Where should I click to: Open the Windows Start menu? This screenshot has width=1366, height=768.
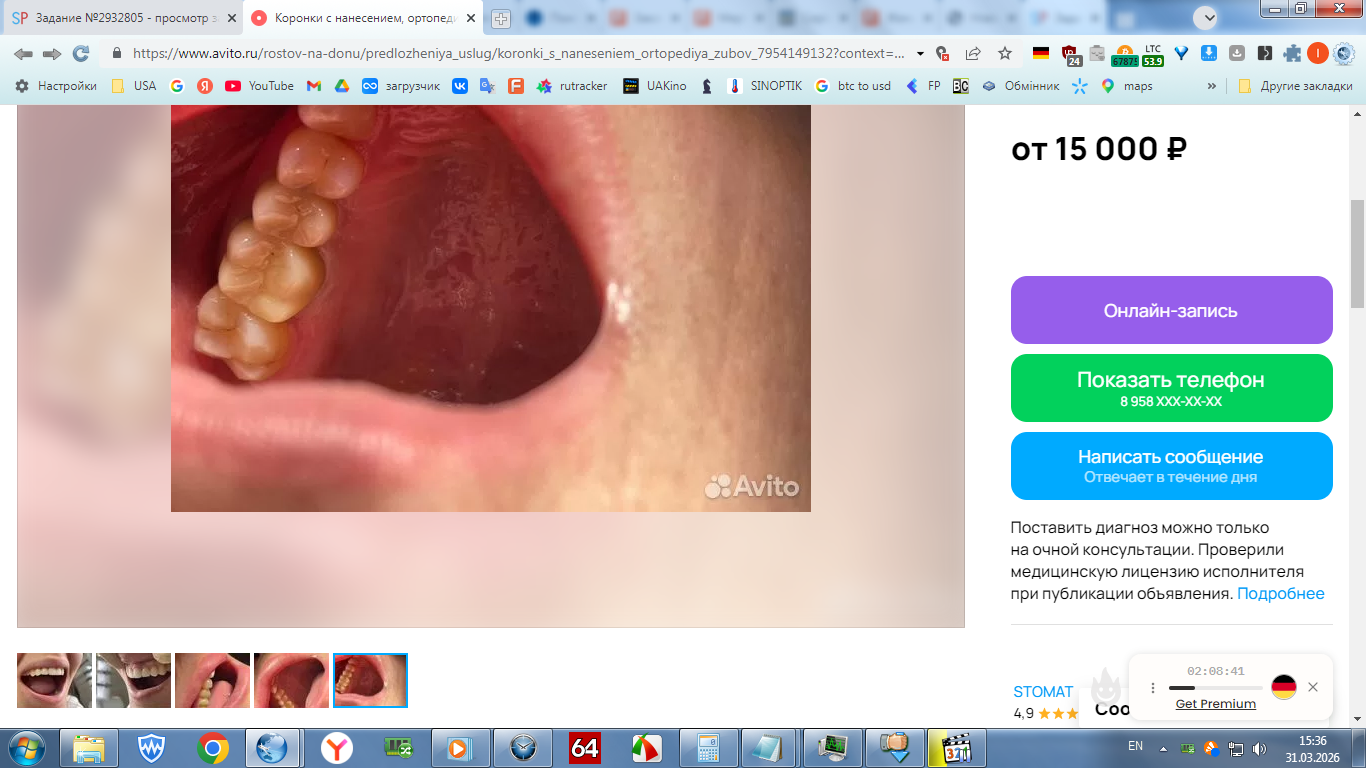(x=27, y=747)
